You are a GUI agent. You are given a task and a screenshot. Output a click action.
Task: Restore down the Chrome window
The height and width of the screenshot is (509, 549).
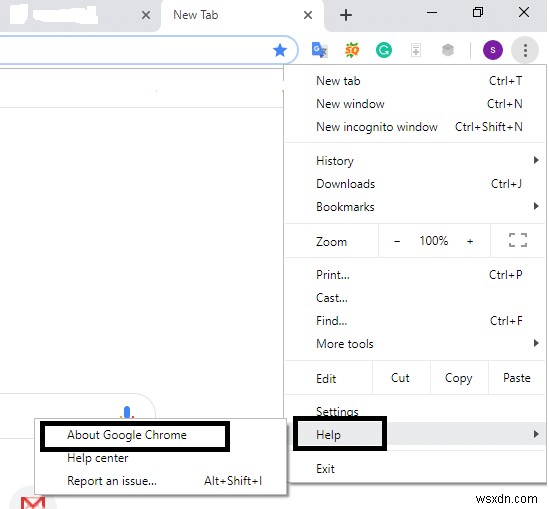point(478,13)
